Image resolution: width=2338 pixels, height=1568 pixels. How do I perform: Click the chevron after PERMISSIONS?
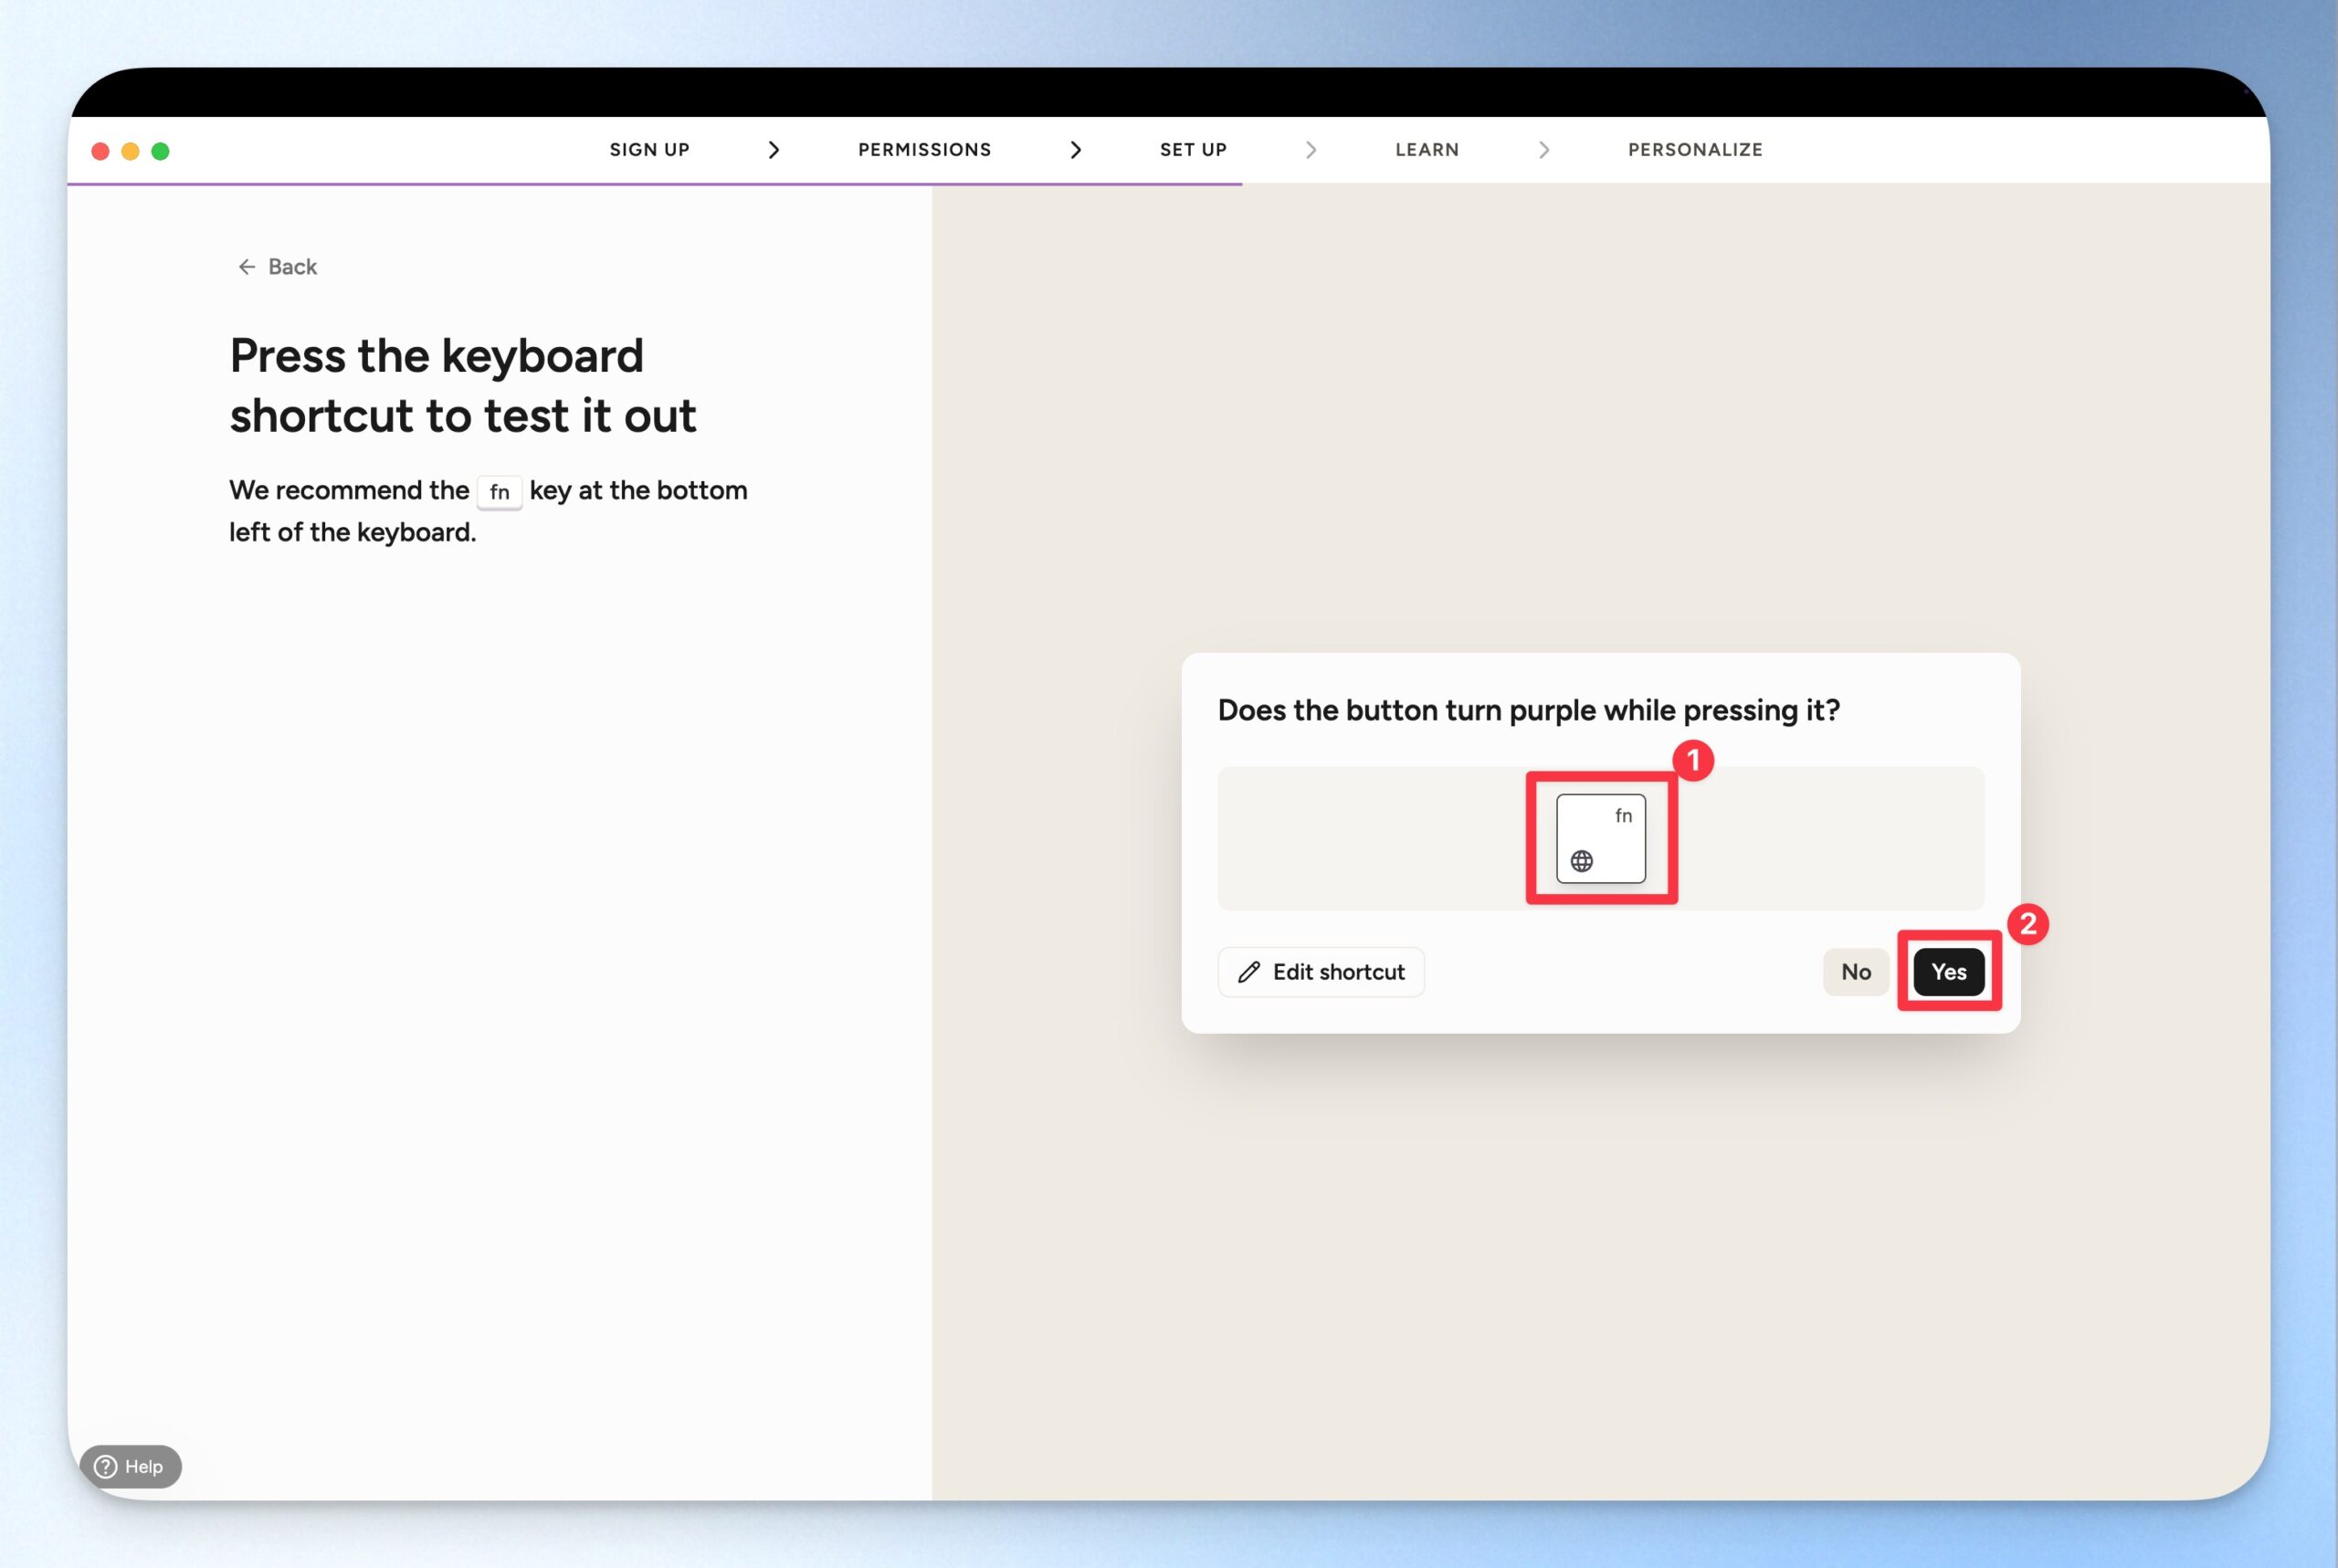(1075, 150)
